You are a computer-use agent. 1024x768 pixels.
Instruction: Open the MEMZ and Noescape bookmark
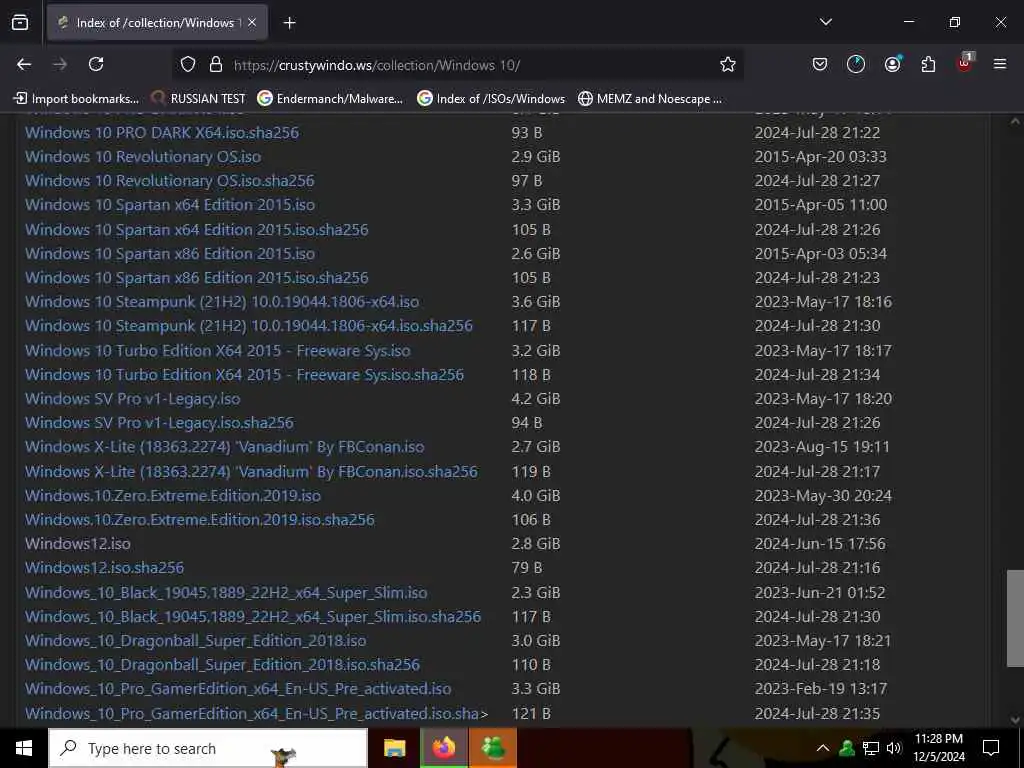[x=650, y=99]
